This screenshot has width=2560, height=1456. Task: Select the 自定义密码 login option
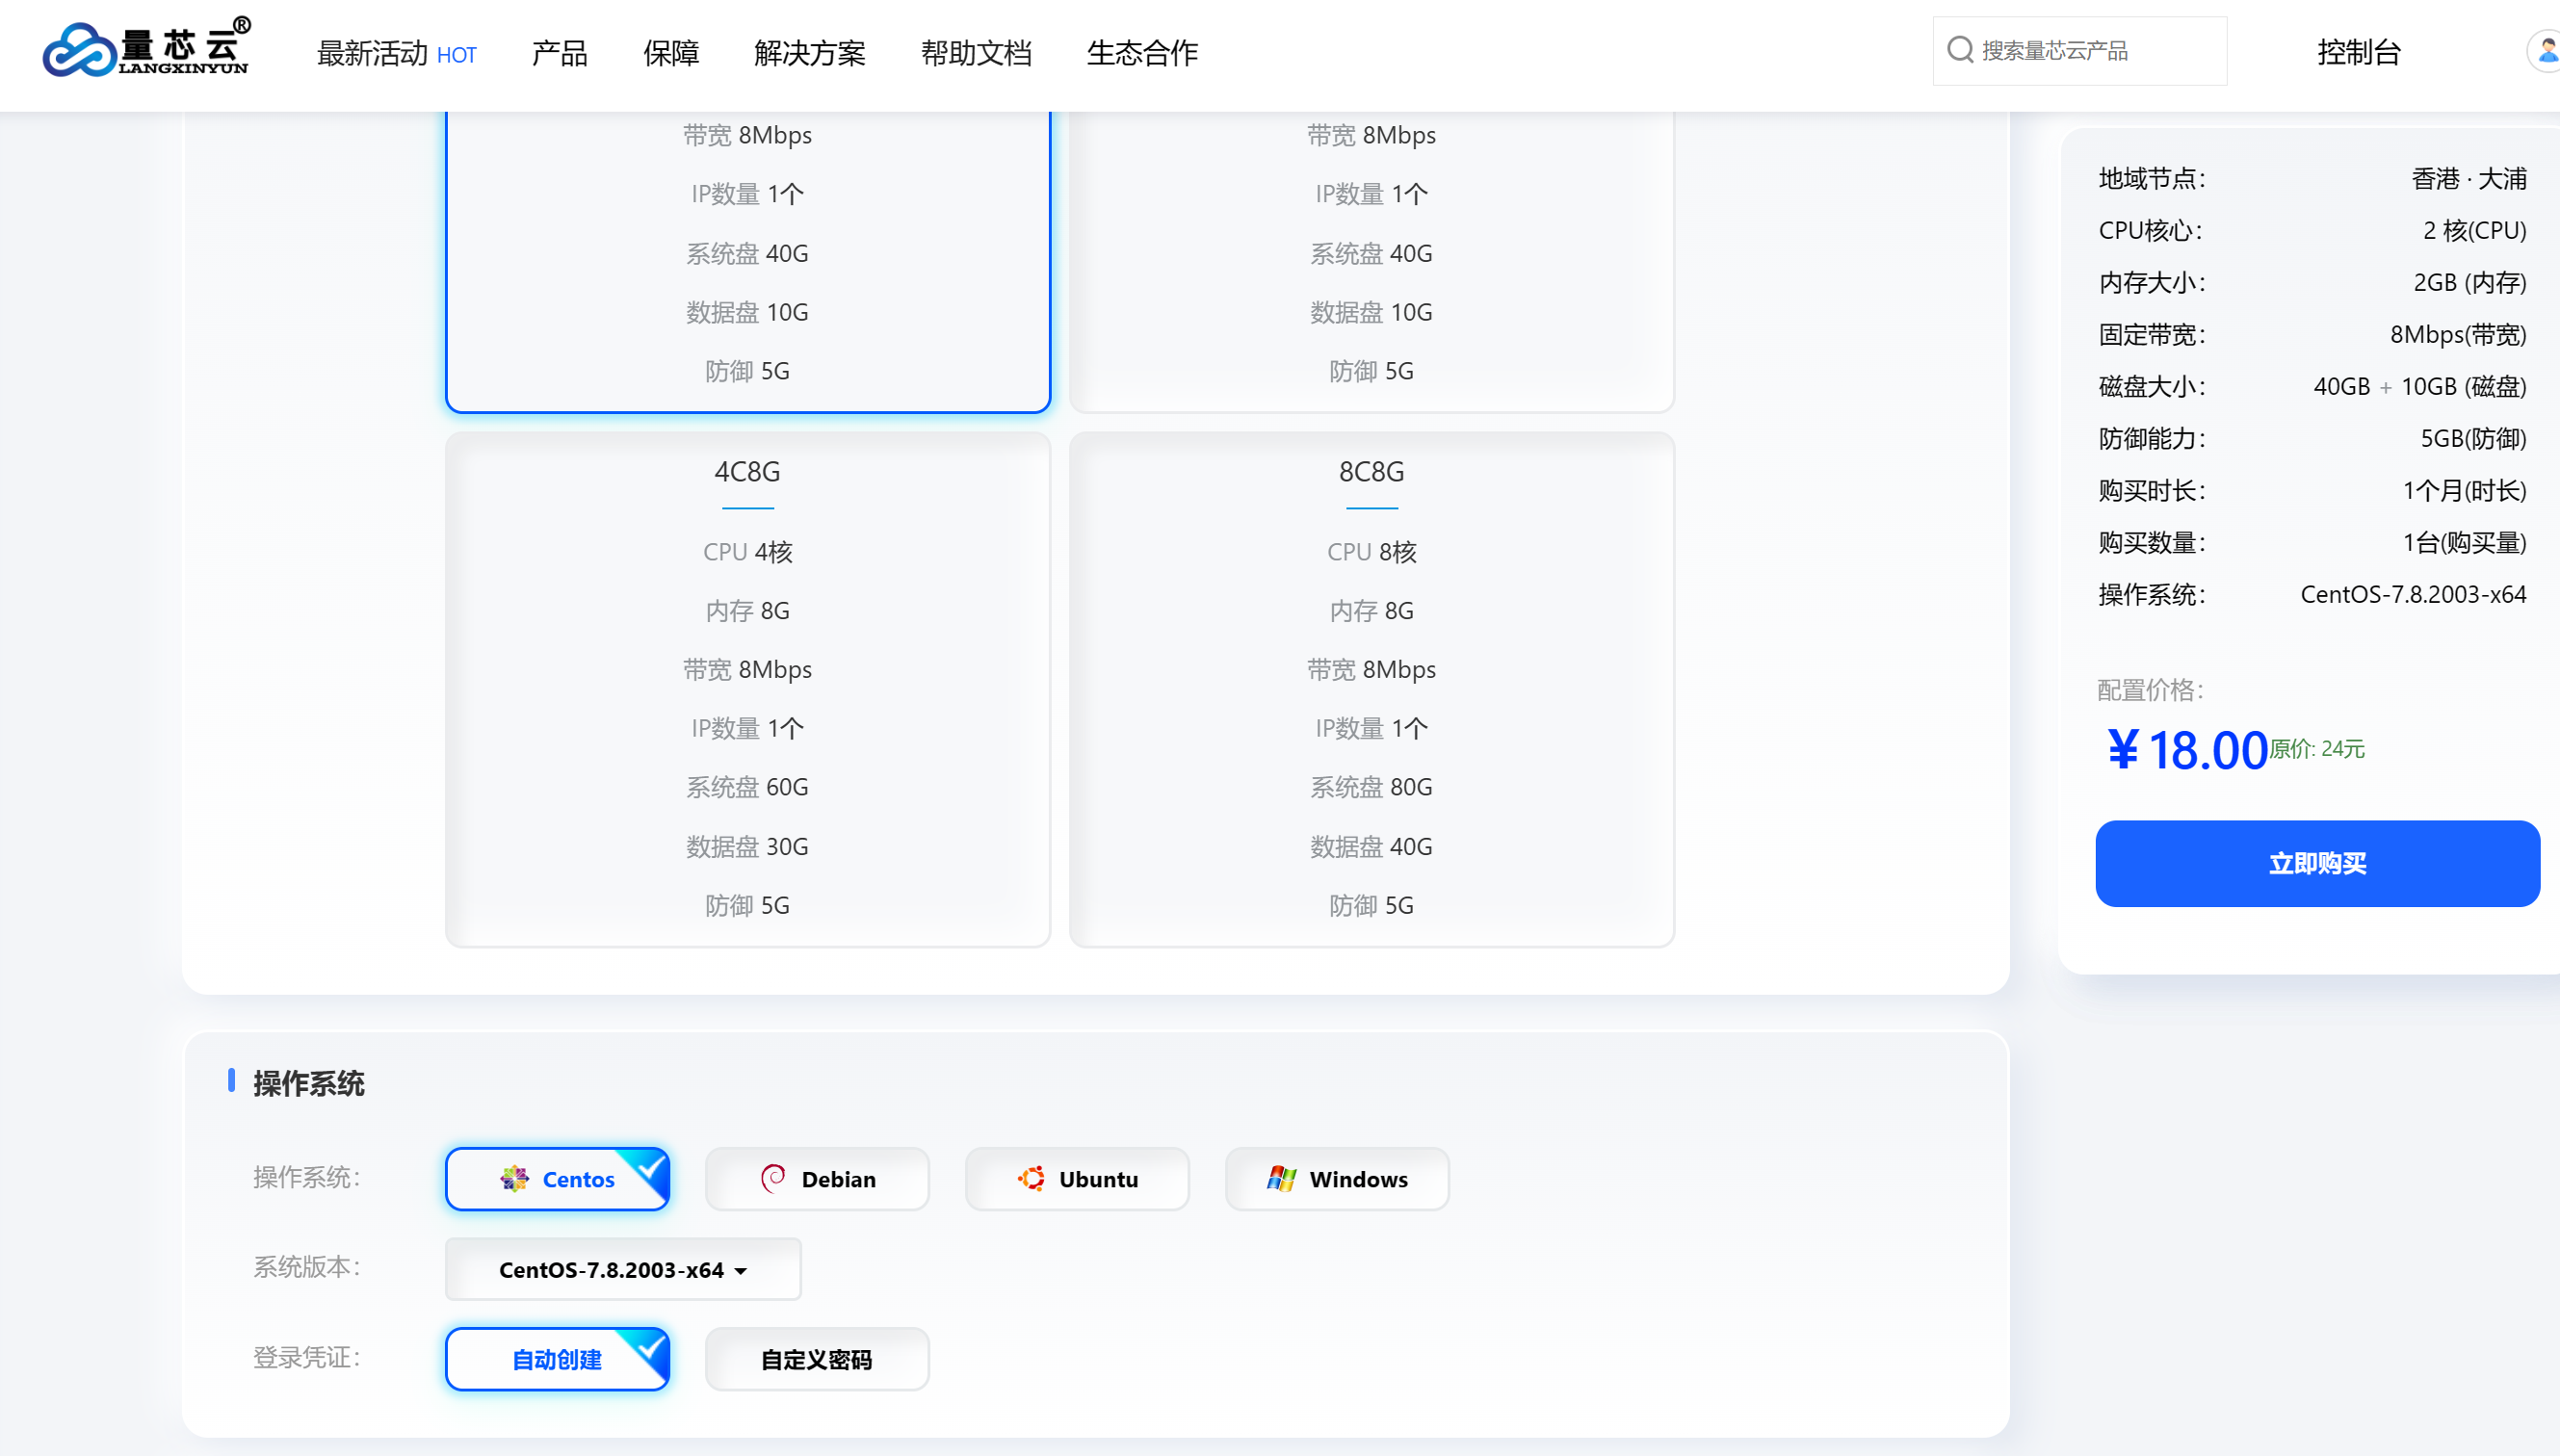coord(816,1359)
